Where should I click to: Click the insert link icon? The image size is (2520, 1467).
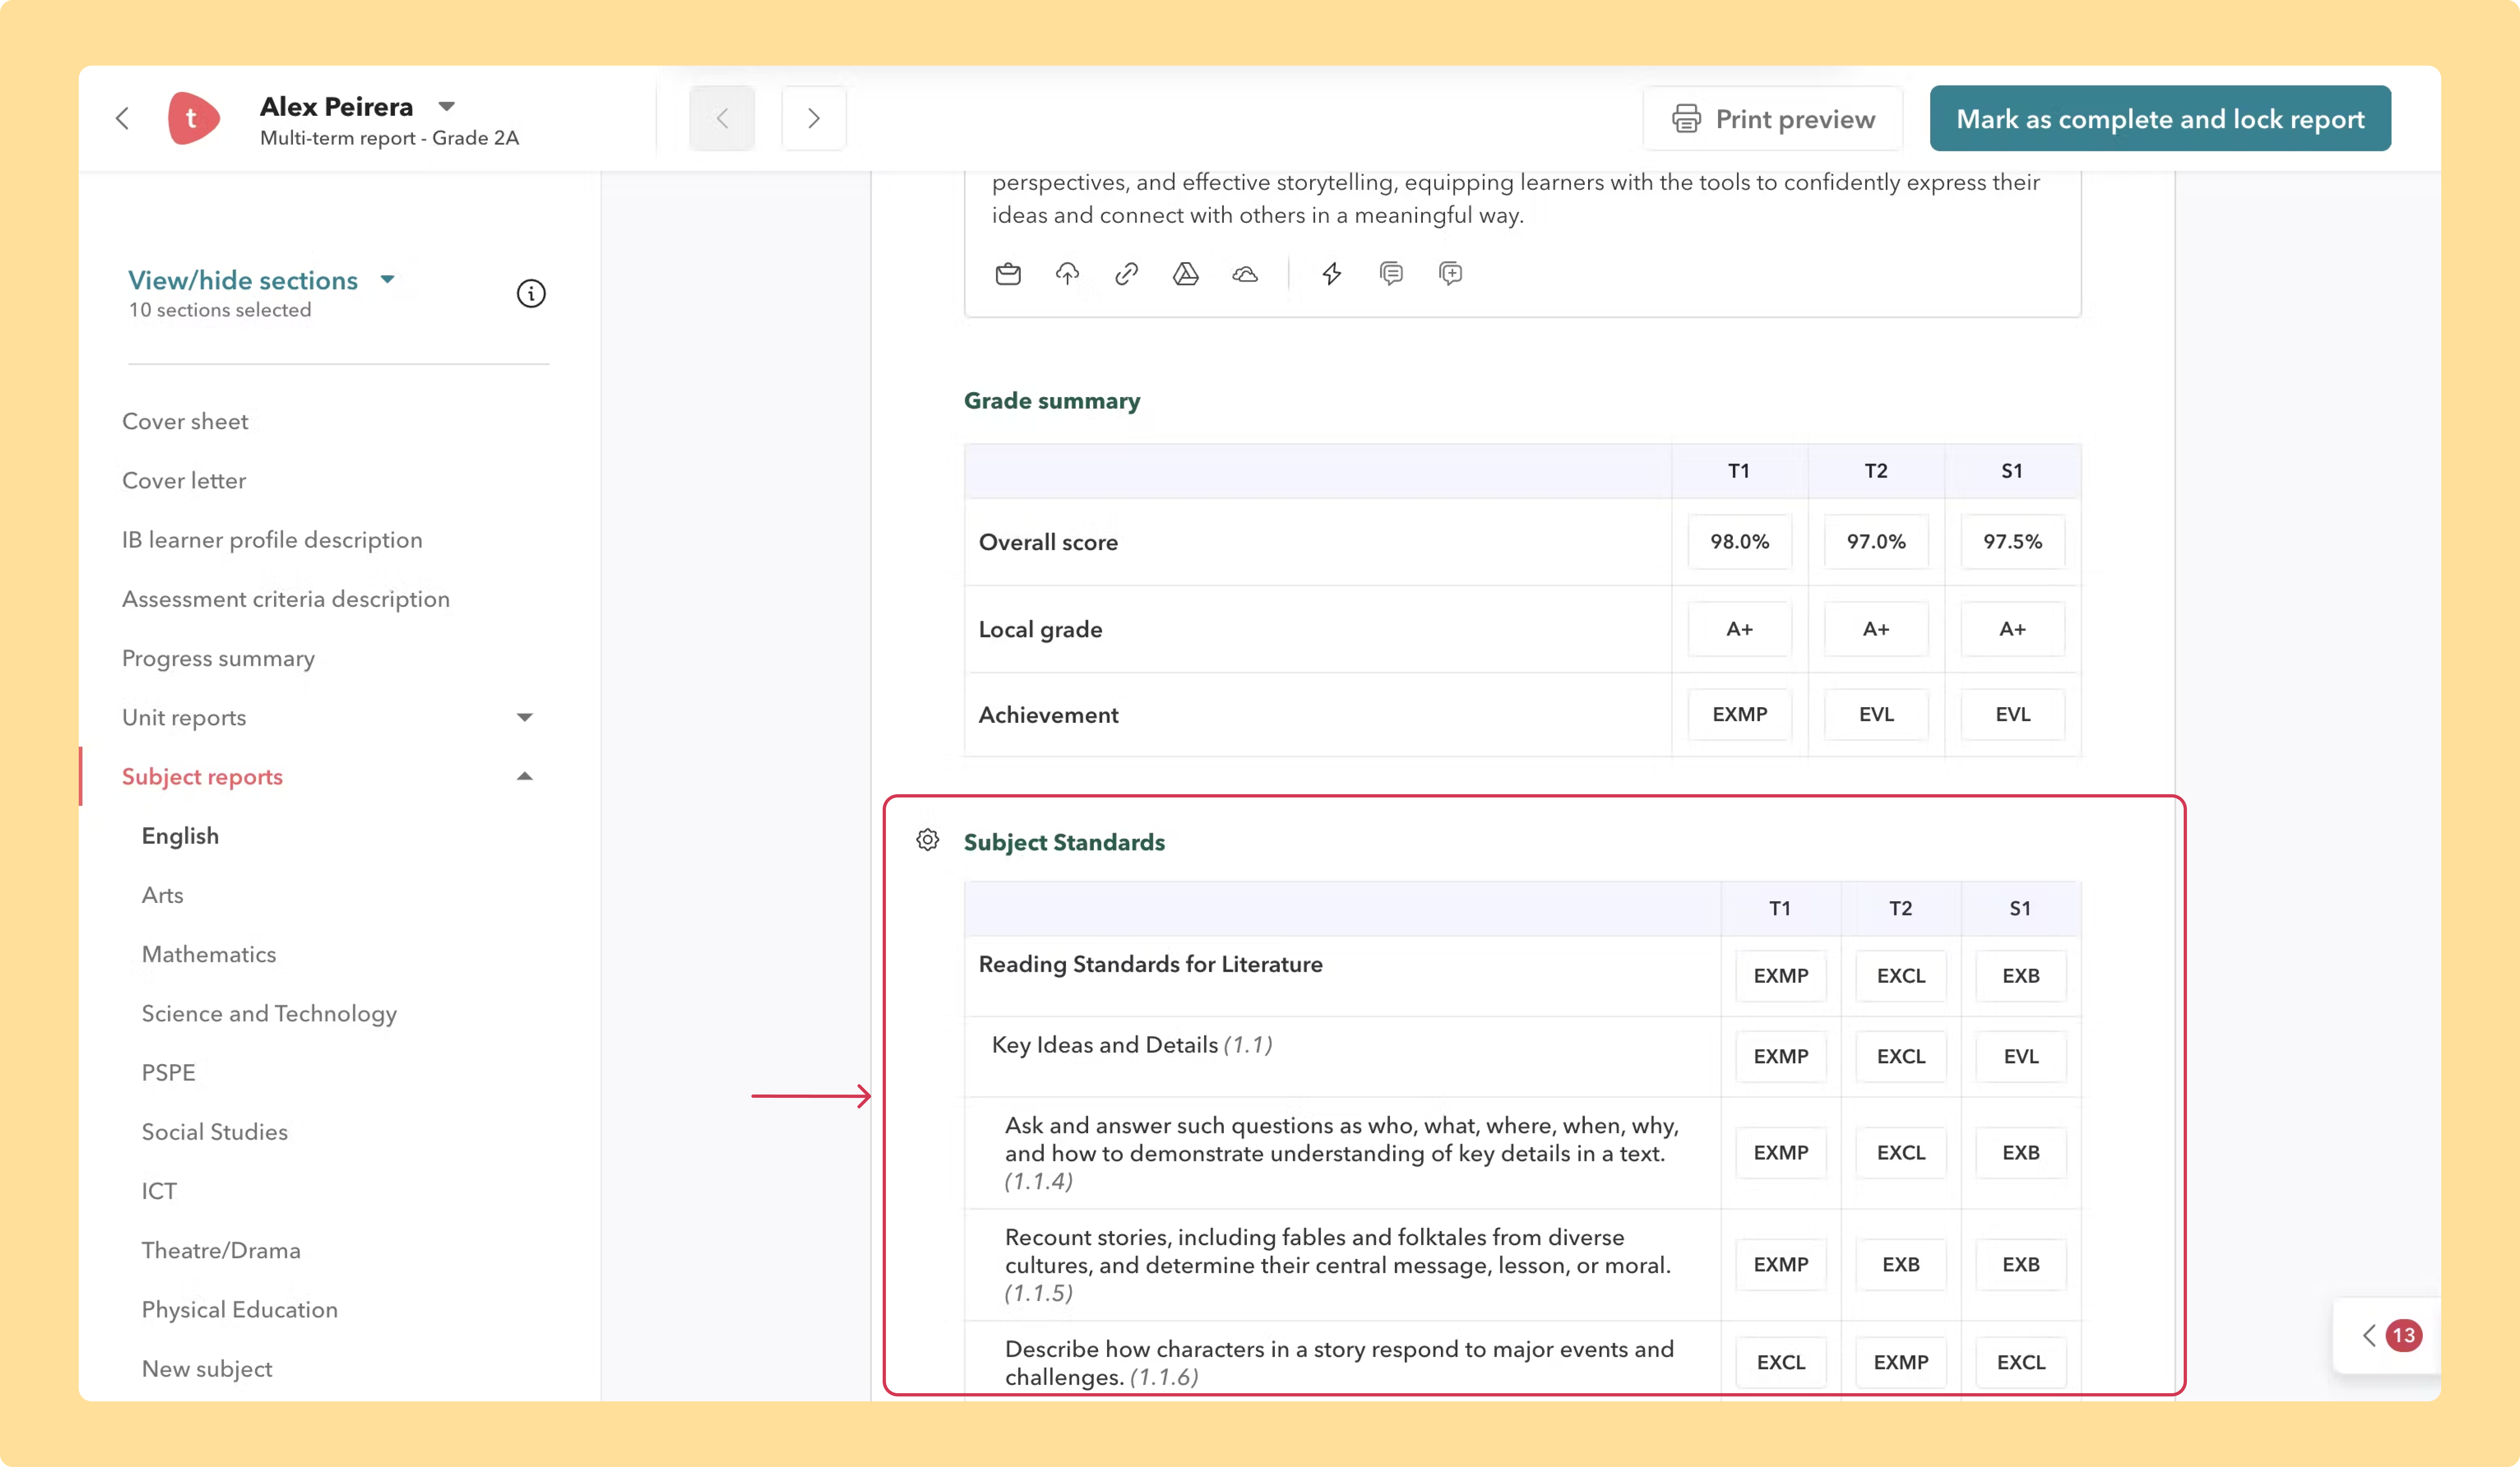(1127, 274)
